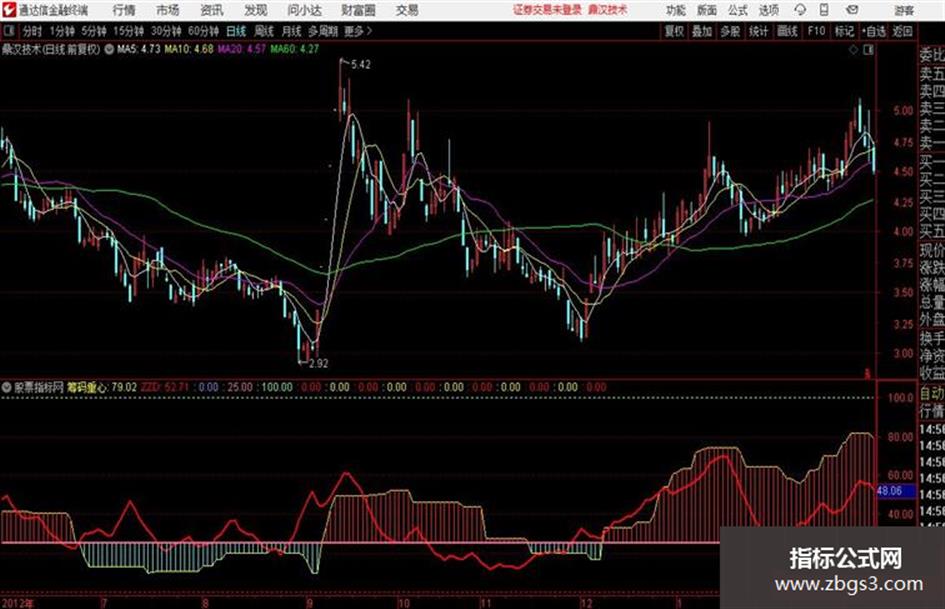
Task: Open the 发现 menu
Action: 256,10
